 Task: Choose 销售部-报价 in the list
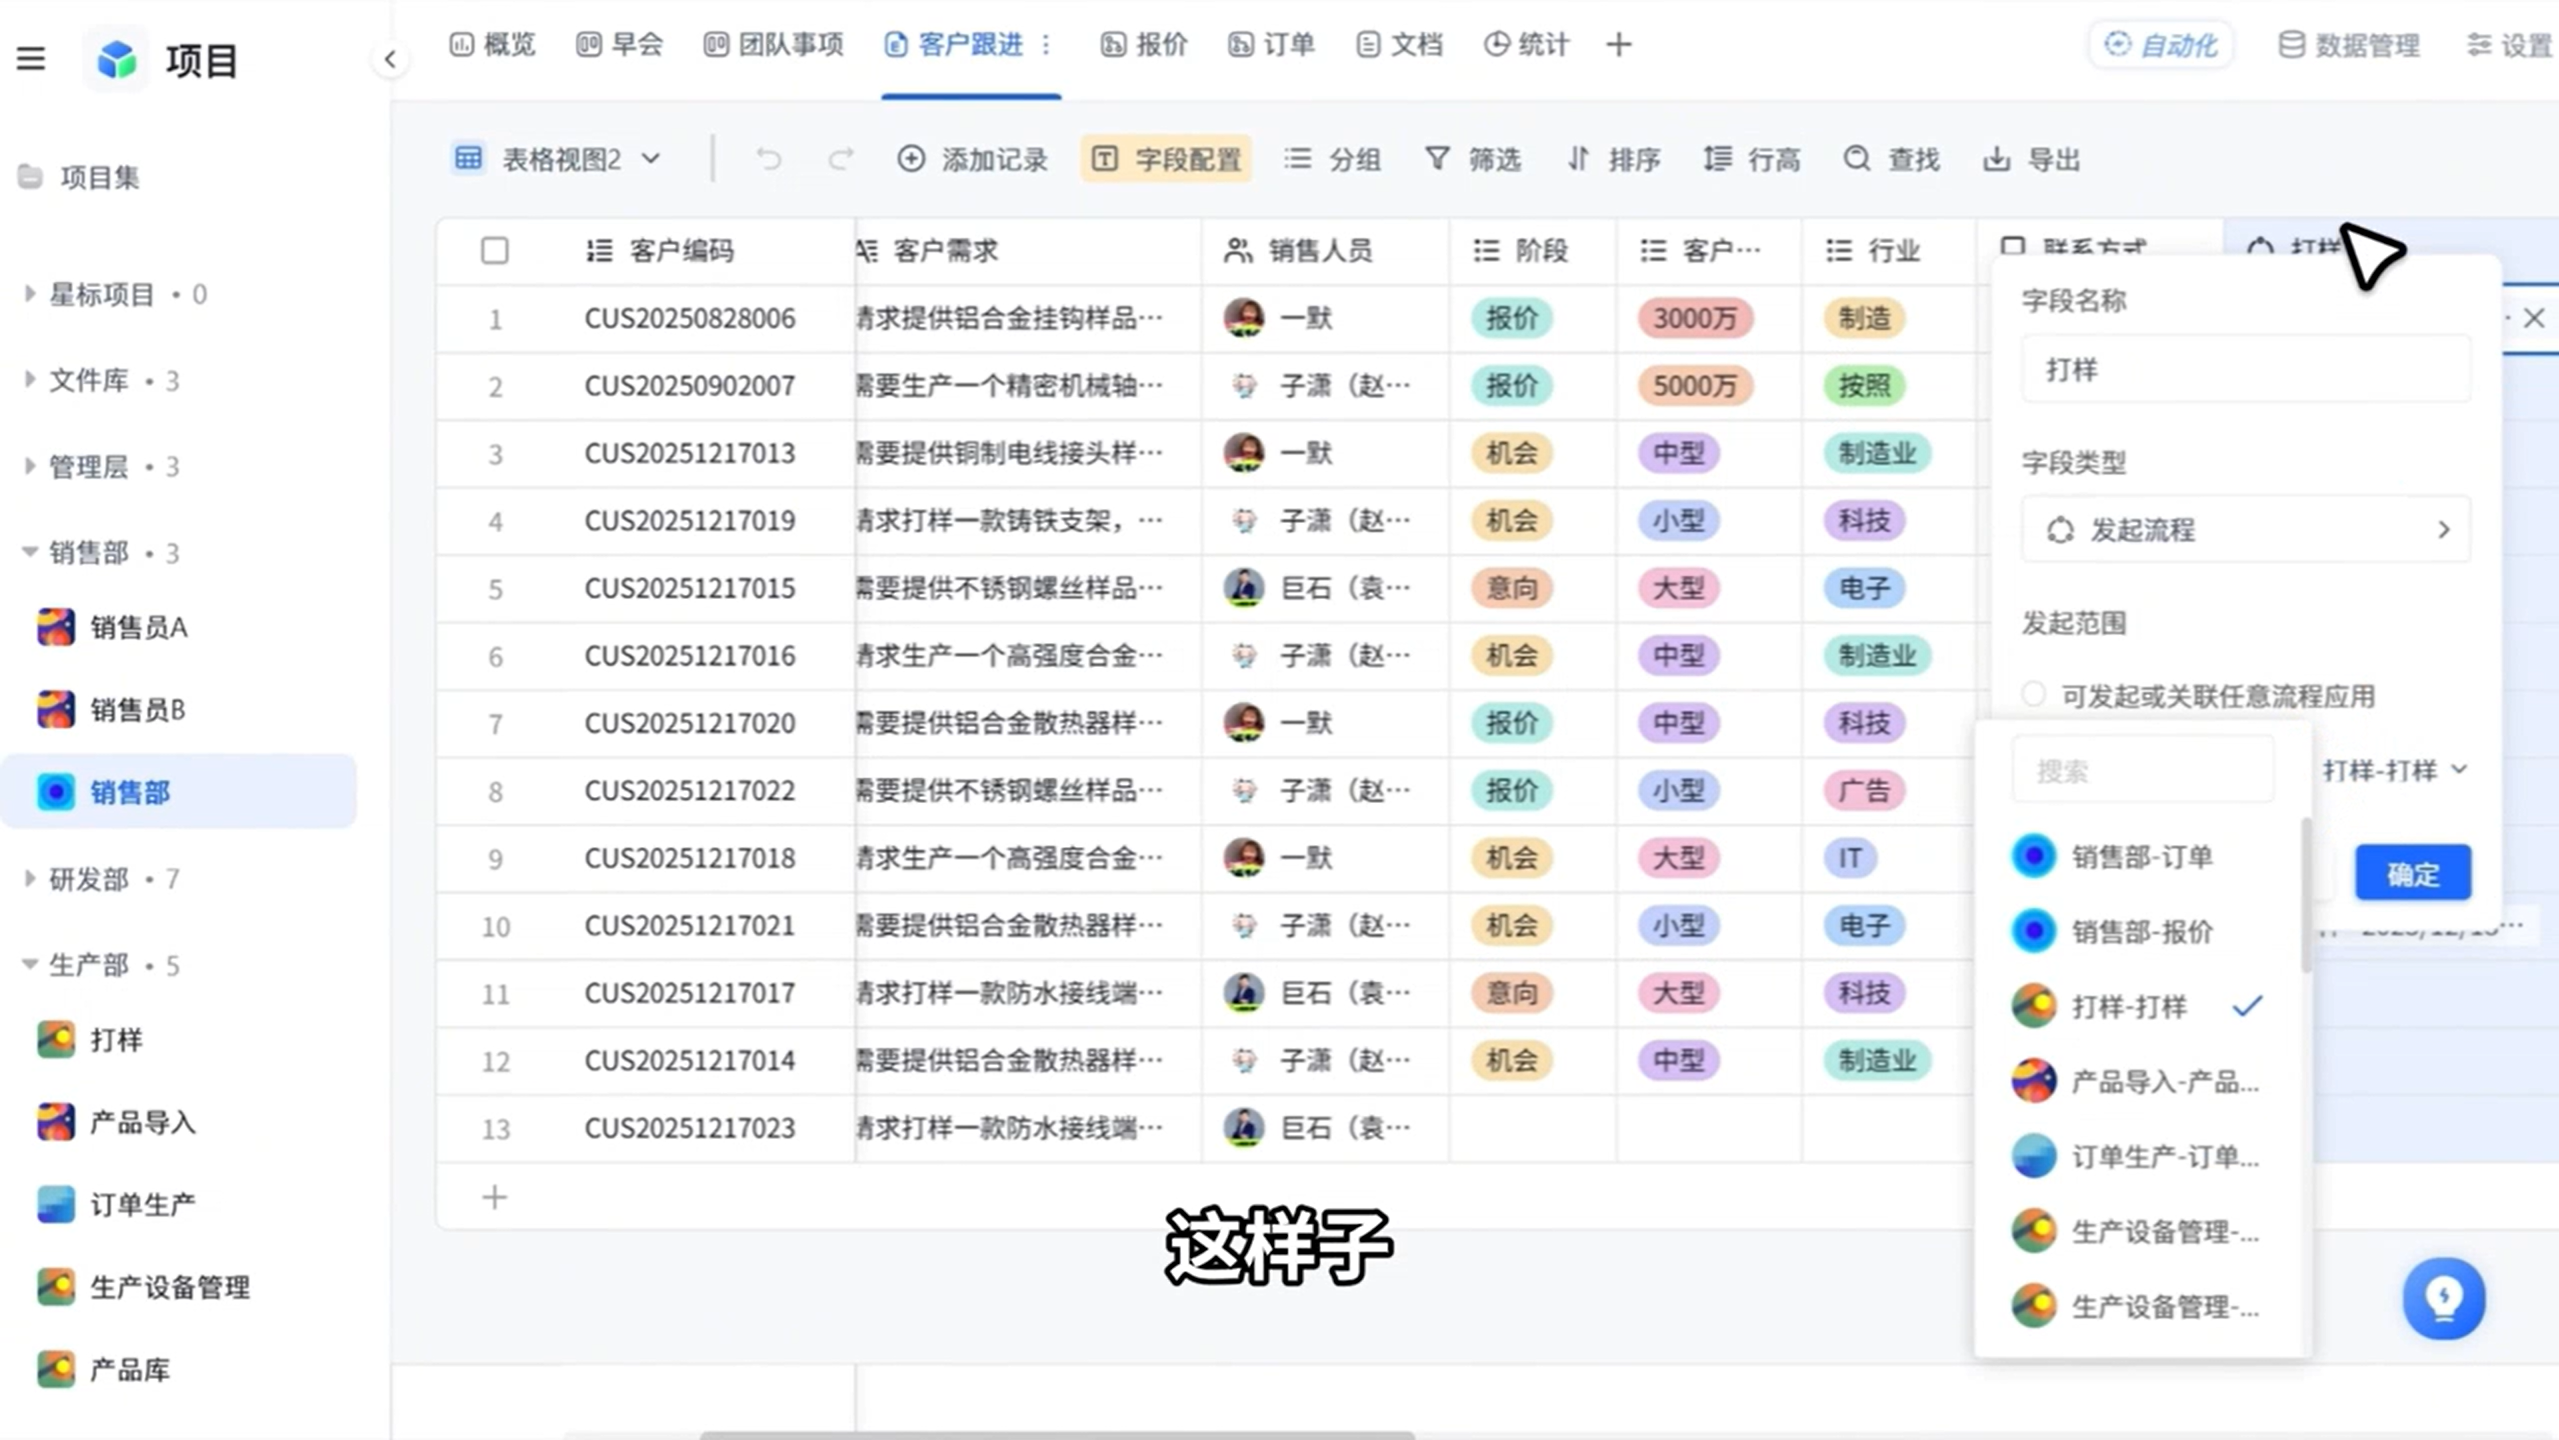[2140, 932]
